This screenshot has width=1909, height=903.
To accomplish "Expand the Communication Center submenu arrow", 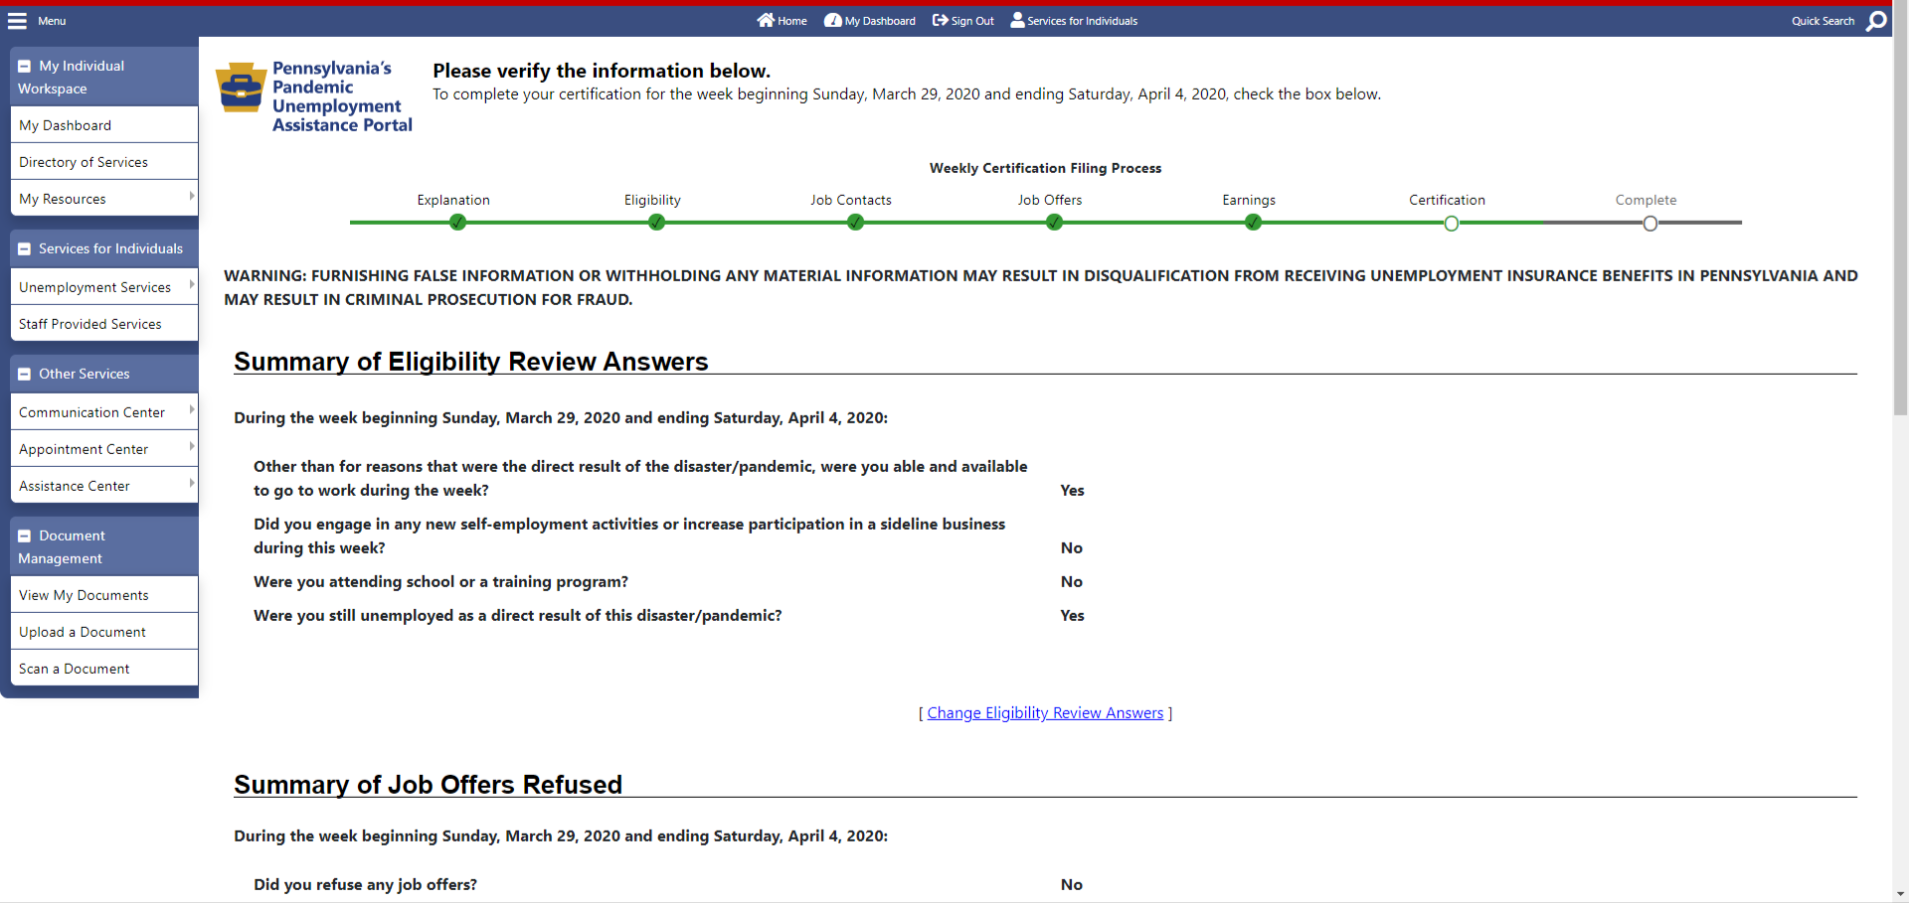I will tap(191, 410).
